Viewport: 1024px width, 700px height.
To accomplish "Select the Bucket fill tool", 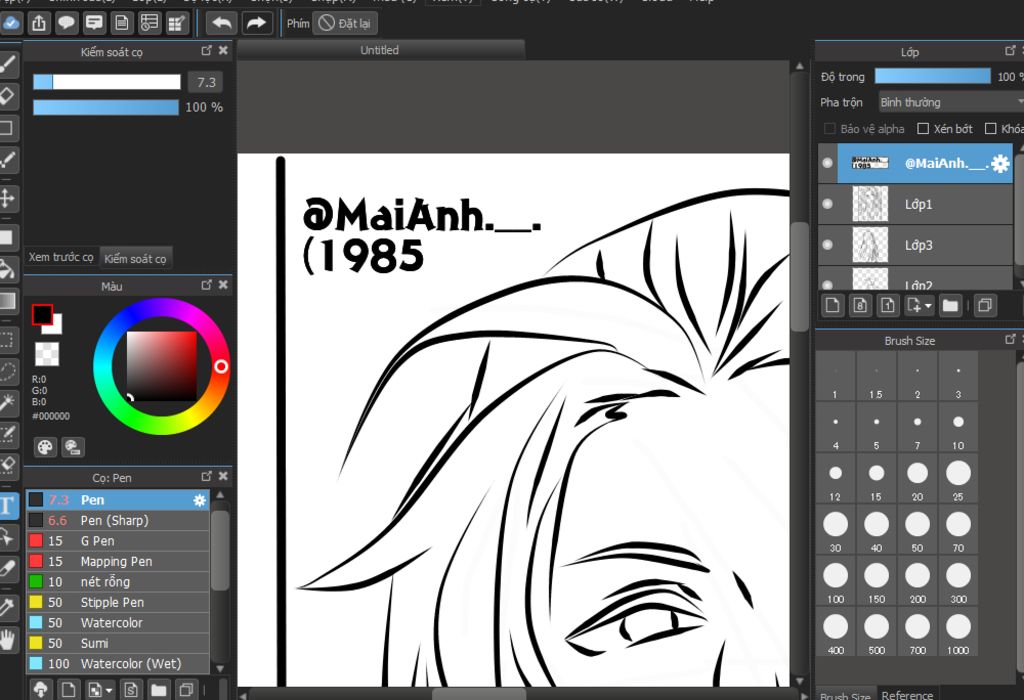I will tap(8, 268).
